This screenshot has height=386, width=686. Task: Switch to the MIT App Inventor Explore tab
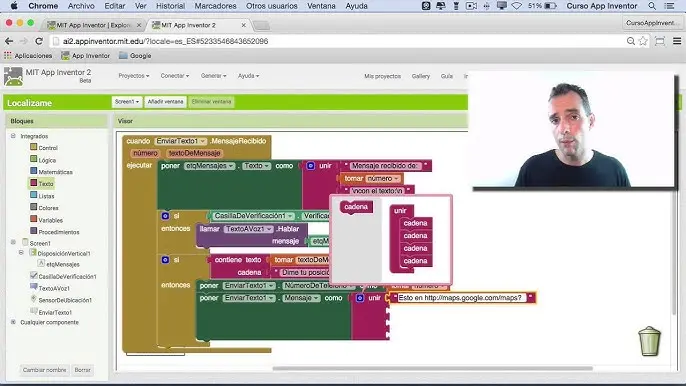pyautogui.click(x=94, y=25)
